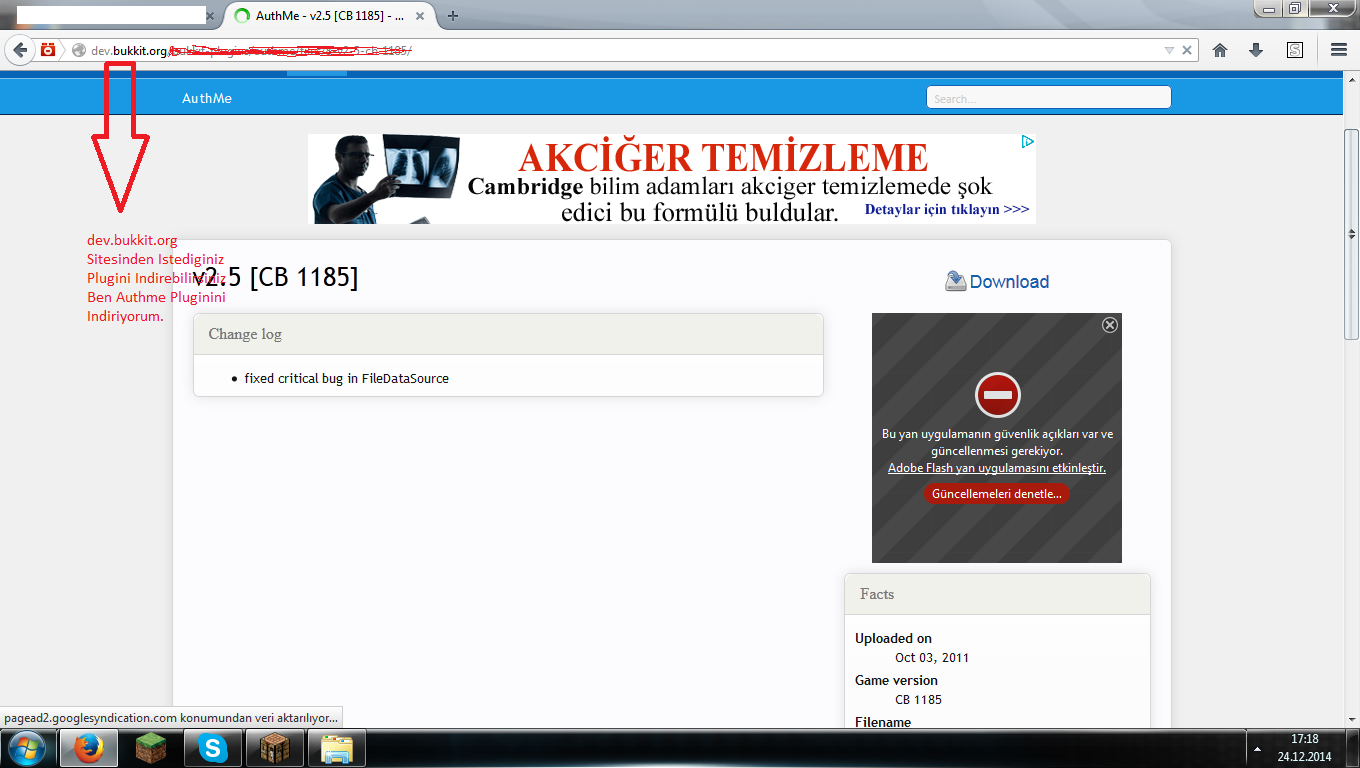This screenshot has width=1360, height=768.
Task: Click the globe site identity icon
Action: click(x=79, y=50)
